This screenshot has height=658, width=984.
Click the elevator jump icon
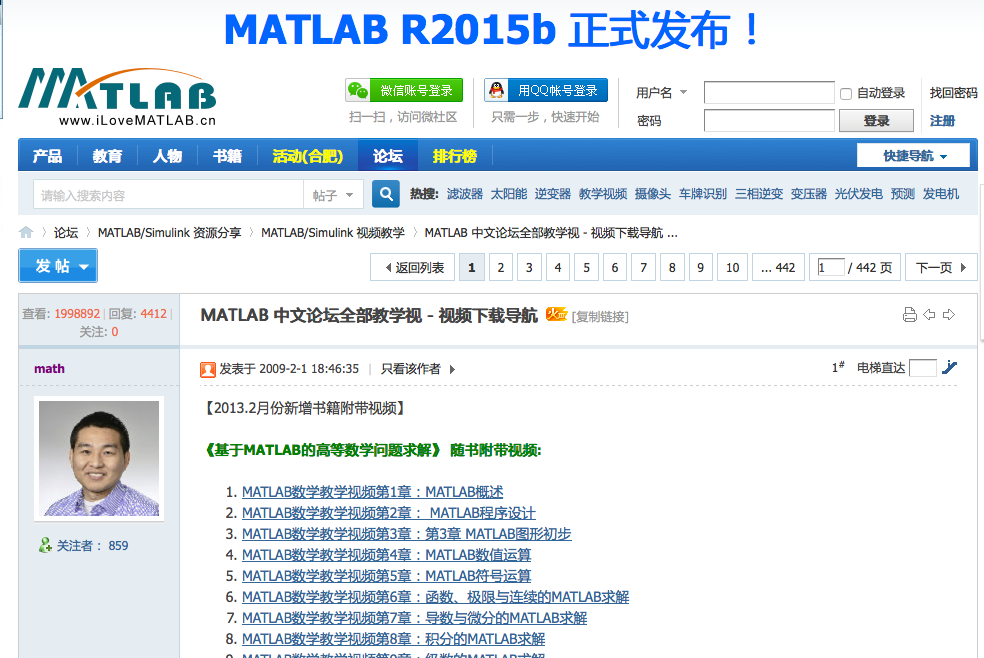click(949, 368)
